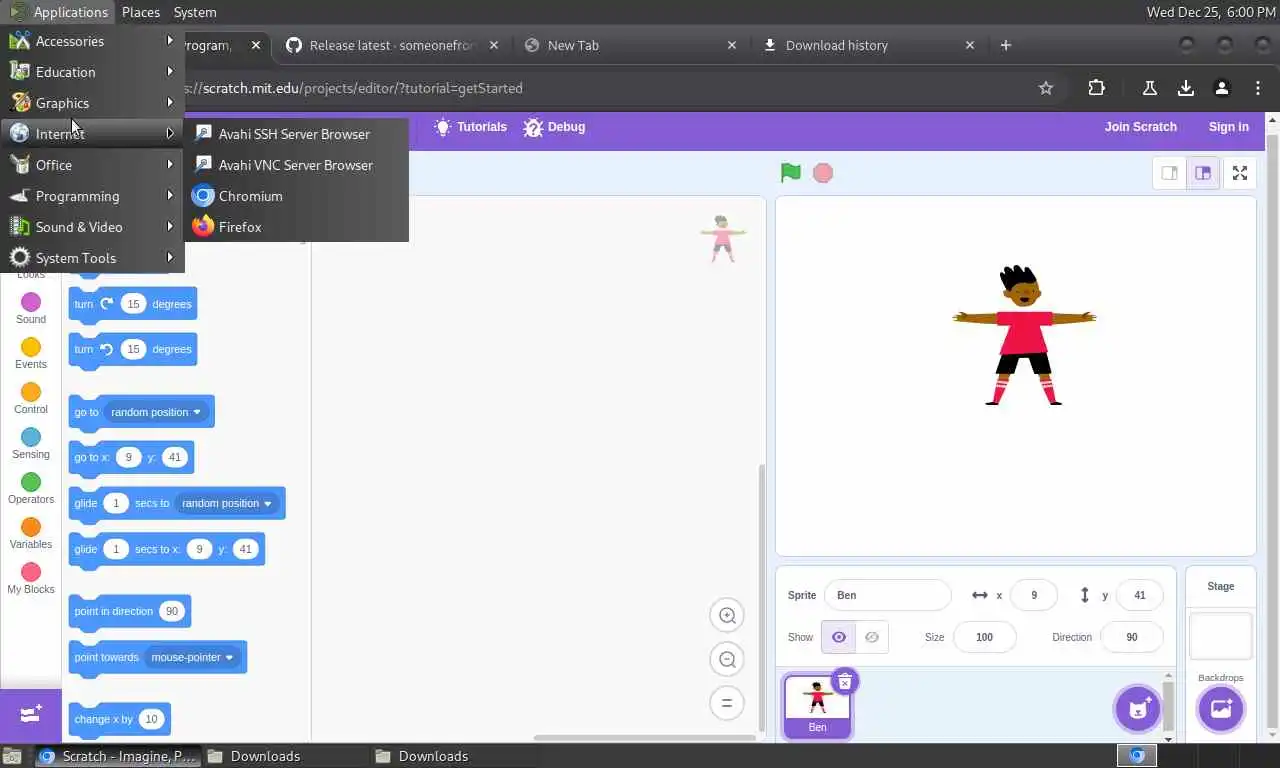Image resolution: width=1280 pixels, height=768 pixels.
Task: Click the Direction field showing 90
Action: tap(1132, 637)
